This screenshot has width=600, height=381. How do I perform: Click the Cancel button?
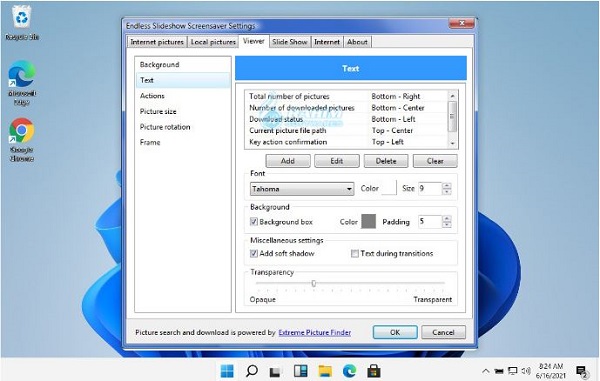click(x=443, y=332)
